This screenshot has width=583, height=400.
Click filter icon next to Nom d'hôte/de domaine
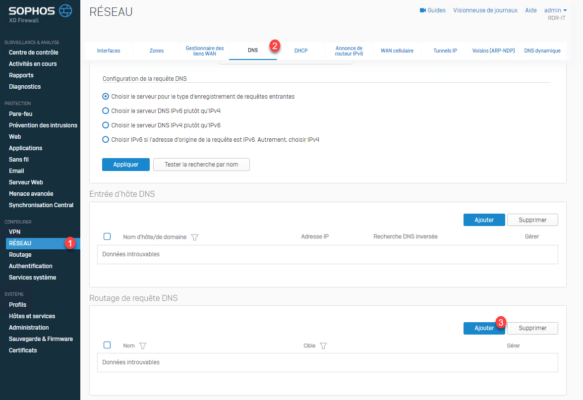point(194,237)
